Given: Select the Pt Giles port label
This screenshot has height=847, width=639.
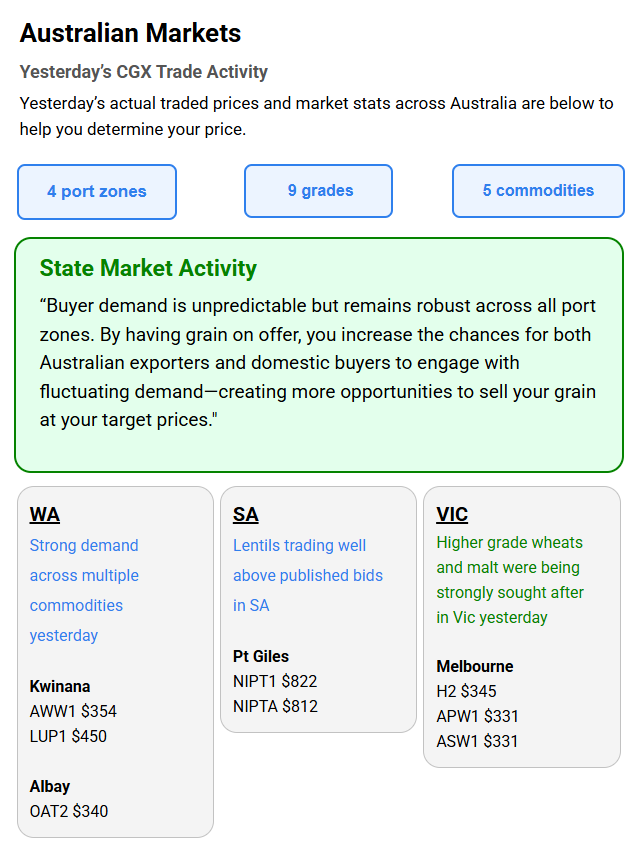Looking at the screenshot, I should [261, 656].
